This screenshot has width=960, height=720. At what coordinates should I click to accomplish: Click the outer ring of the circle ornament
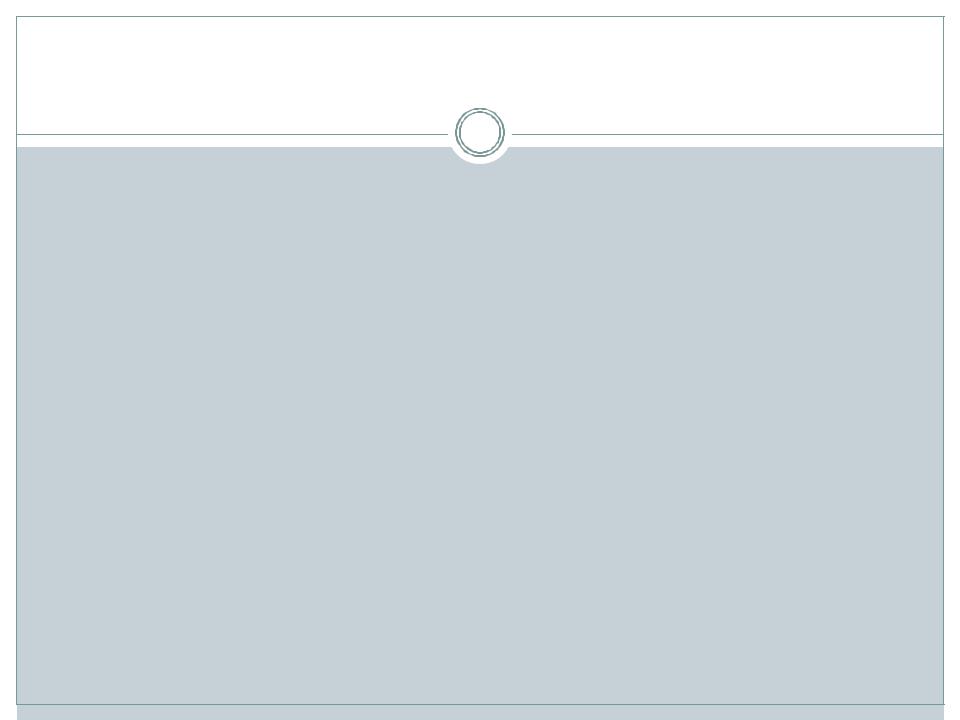(x=480, y=109)
